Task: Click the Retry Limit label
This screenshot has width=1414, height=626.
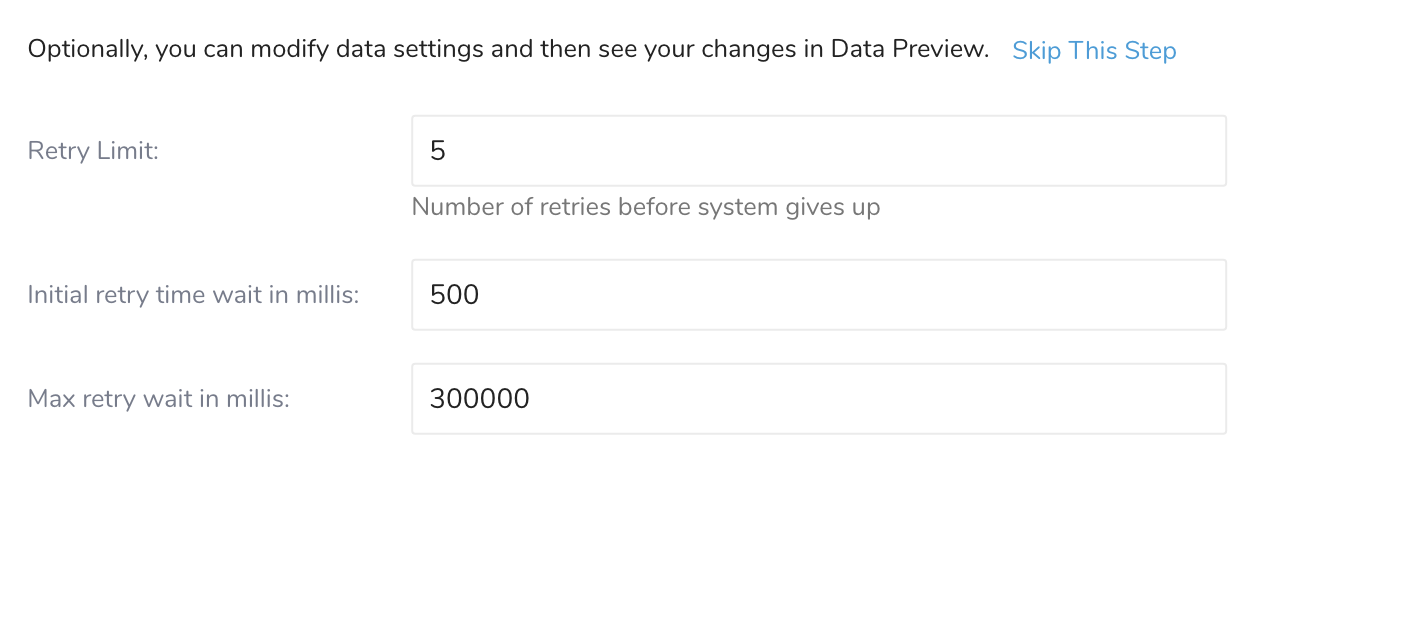Action: click(x=93, y=151)
